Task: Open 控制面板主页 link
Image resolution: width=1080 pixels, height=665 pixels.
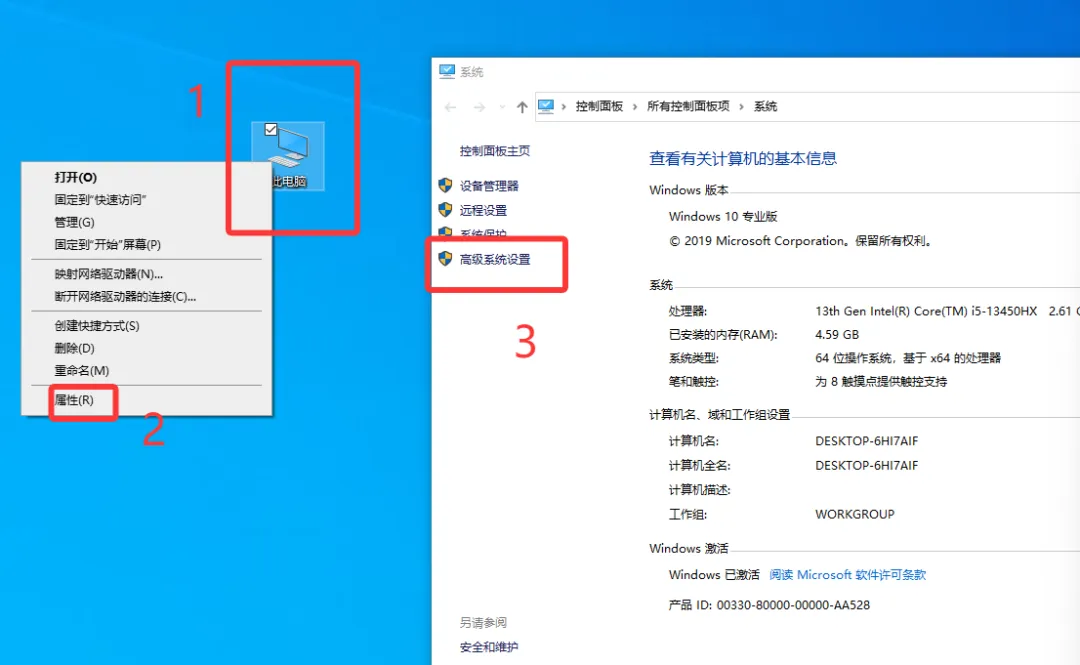Action: (x=495, y=151)
